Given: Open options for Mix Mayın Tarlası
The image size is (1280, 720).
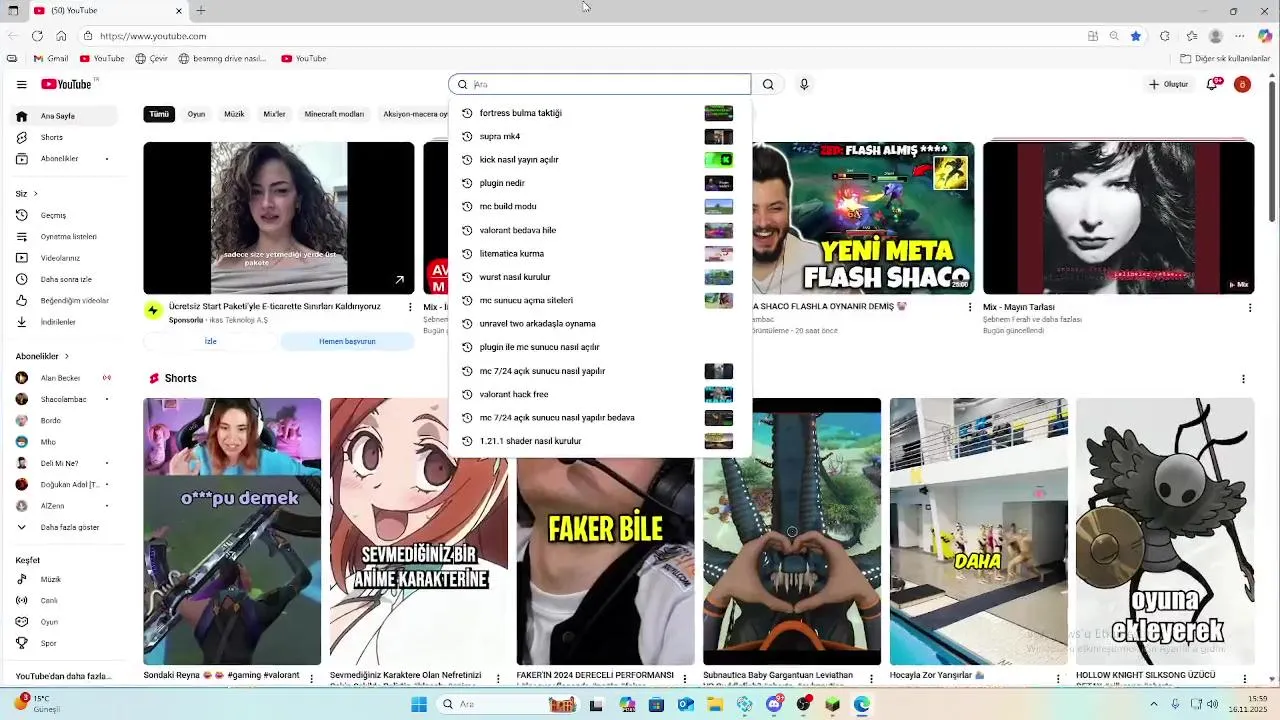Looking at the screenshot, I should 1249,307.
